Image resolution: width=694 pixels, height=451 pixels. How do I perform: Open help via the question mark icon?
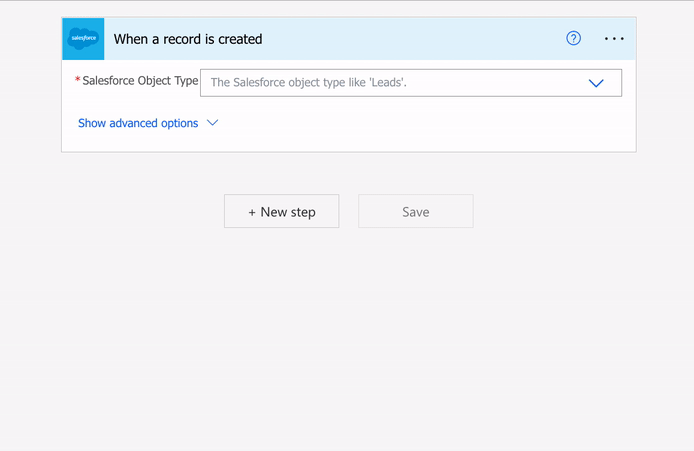coord(573,39)
